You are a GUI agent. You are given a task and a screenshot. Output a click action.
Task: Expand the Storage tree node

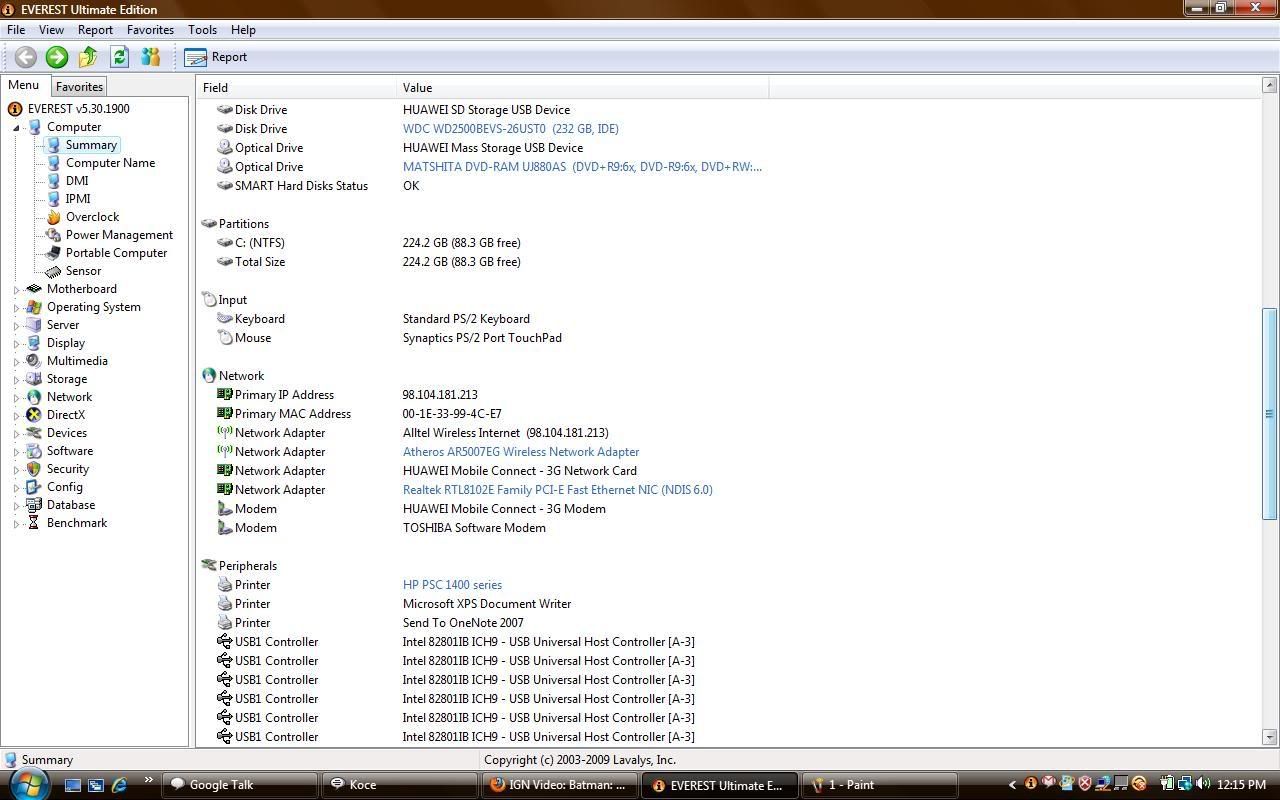point(17,380)
